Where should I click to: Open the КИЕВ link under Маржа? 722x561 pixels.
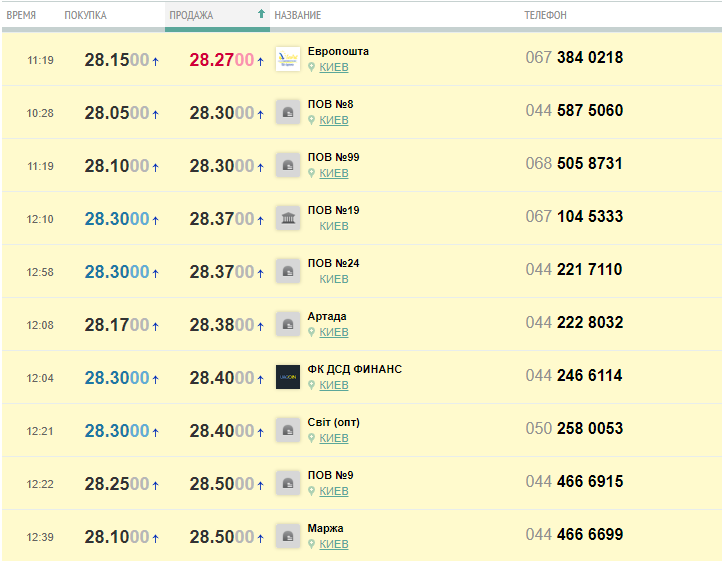pos(334,544)
